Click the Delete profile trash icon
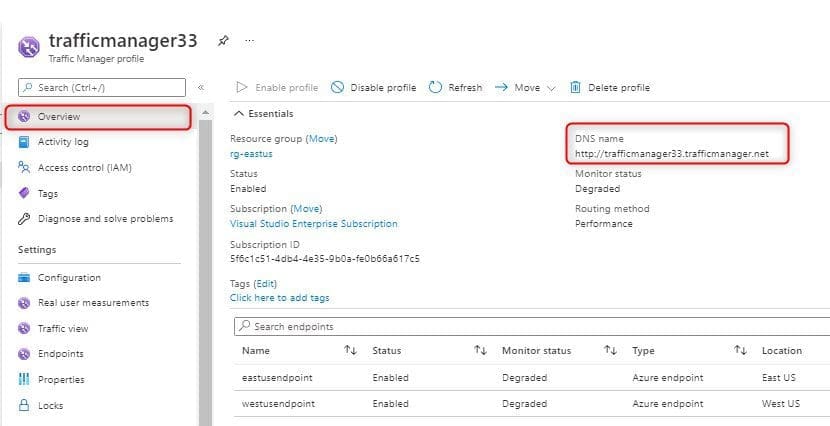The image size is (830, 426). pos(575,87)
